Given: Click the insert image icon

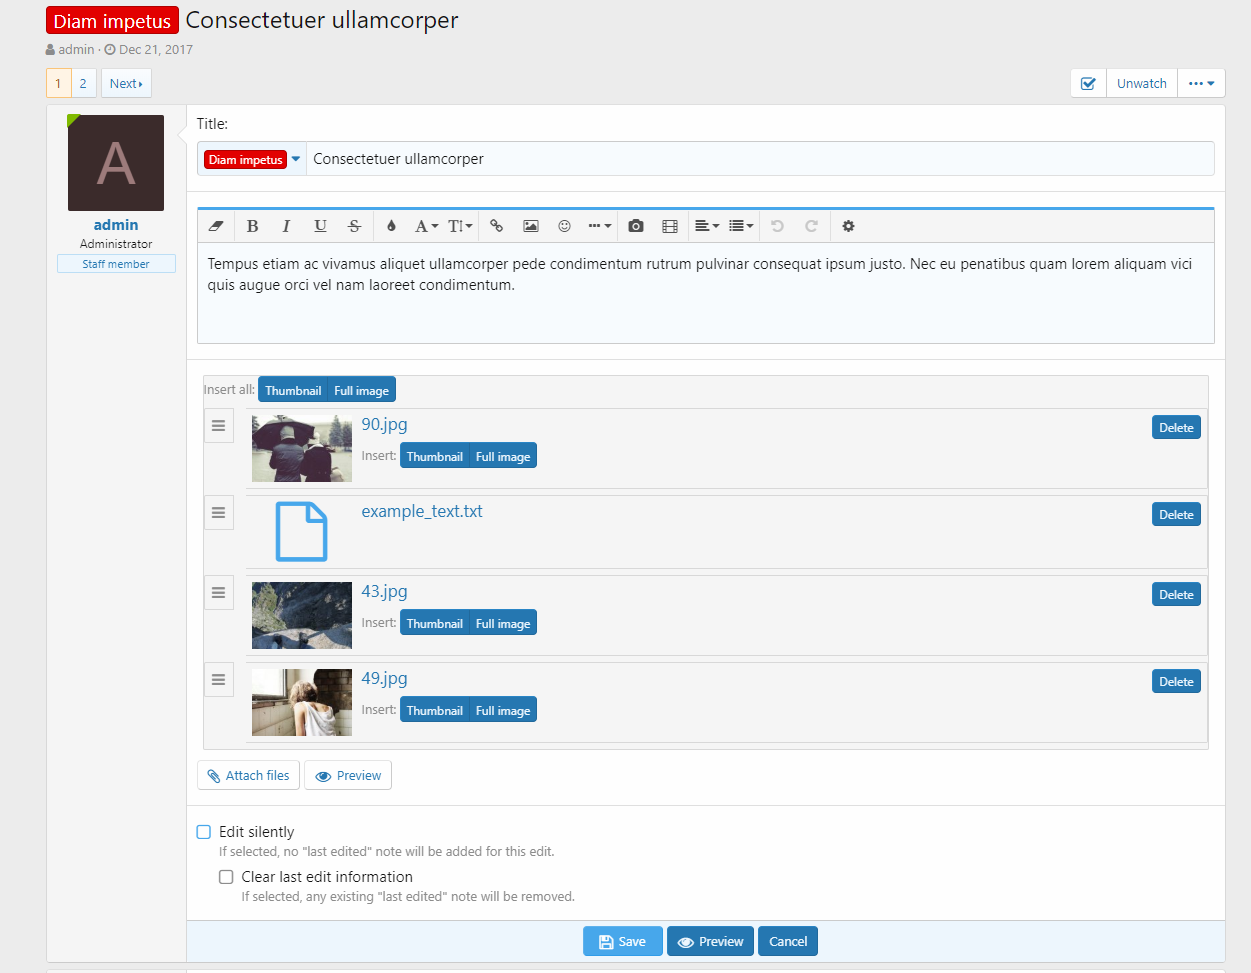Looking at the screenshot, I should [531, 226].
